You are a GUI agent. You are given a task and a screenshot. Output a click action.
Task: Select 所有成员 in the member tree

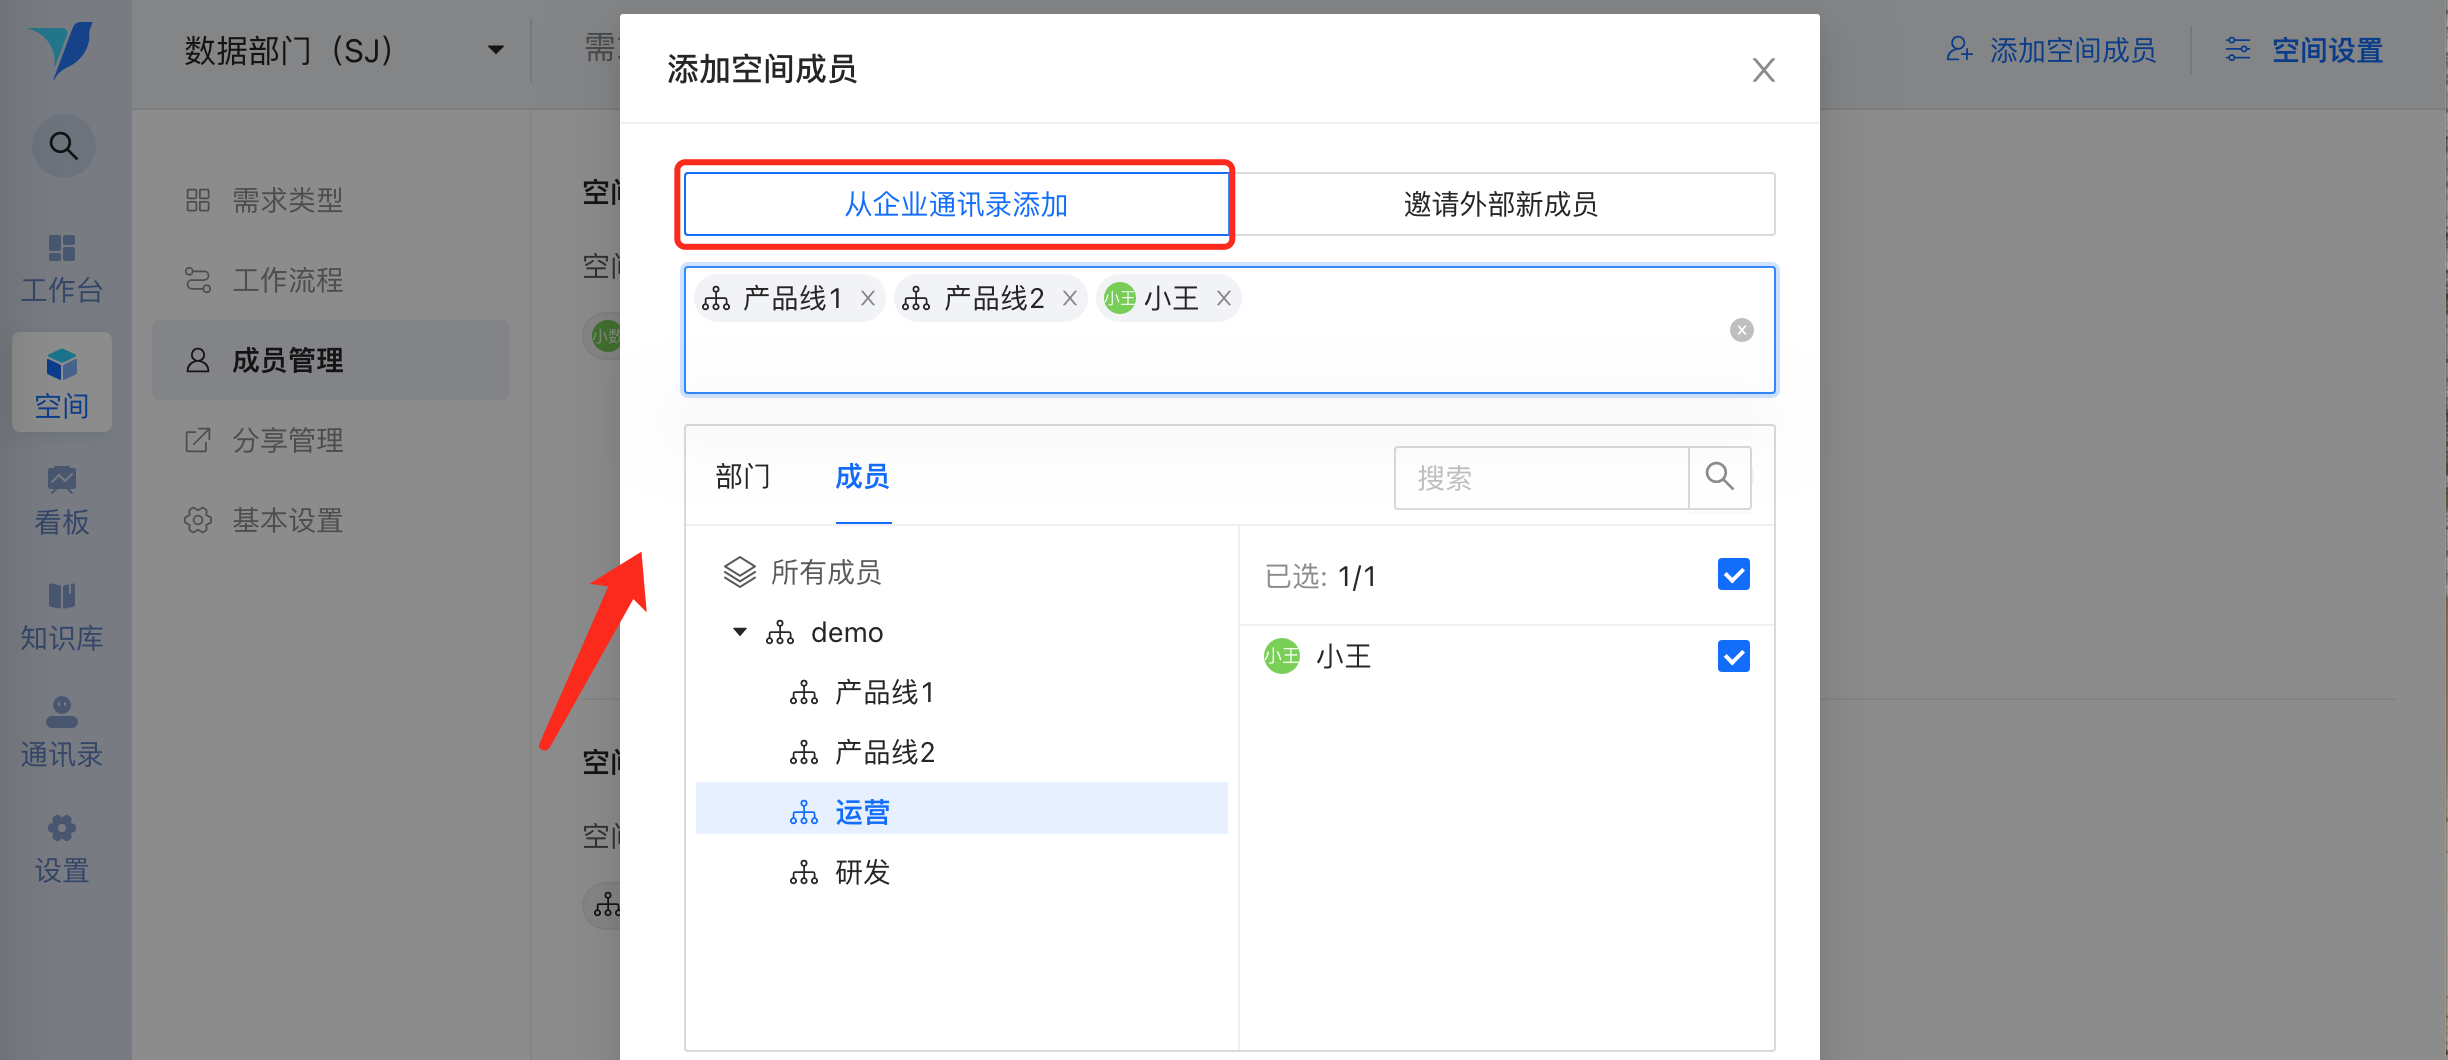click(x=825, y=572)
